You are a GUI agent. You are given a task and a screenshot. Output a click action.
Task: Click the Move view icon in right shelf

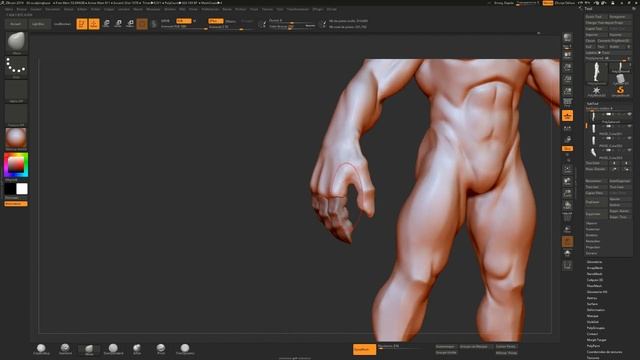point(567,181)
